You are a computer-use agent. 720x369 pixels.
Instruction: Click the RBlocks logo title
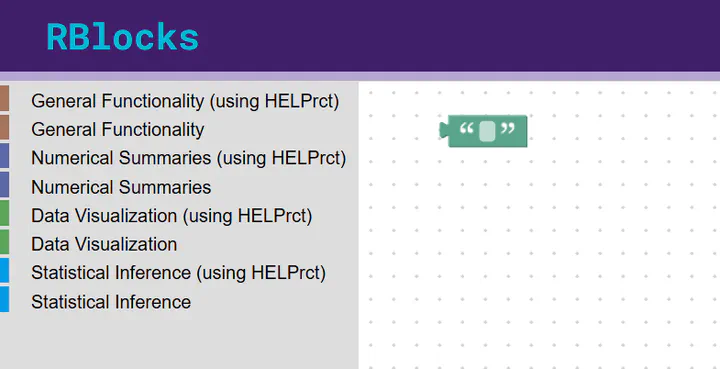pos(123,37)
